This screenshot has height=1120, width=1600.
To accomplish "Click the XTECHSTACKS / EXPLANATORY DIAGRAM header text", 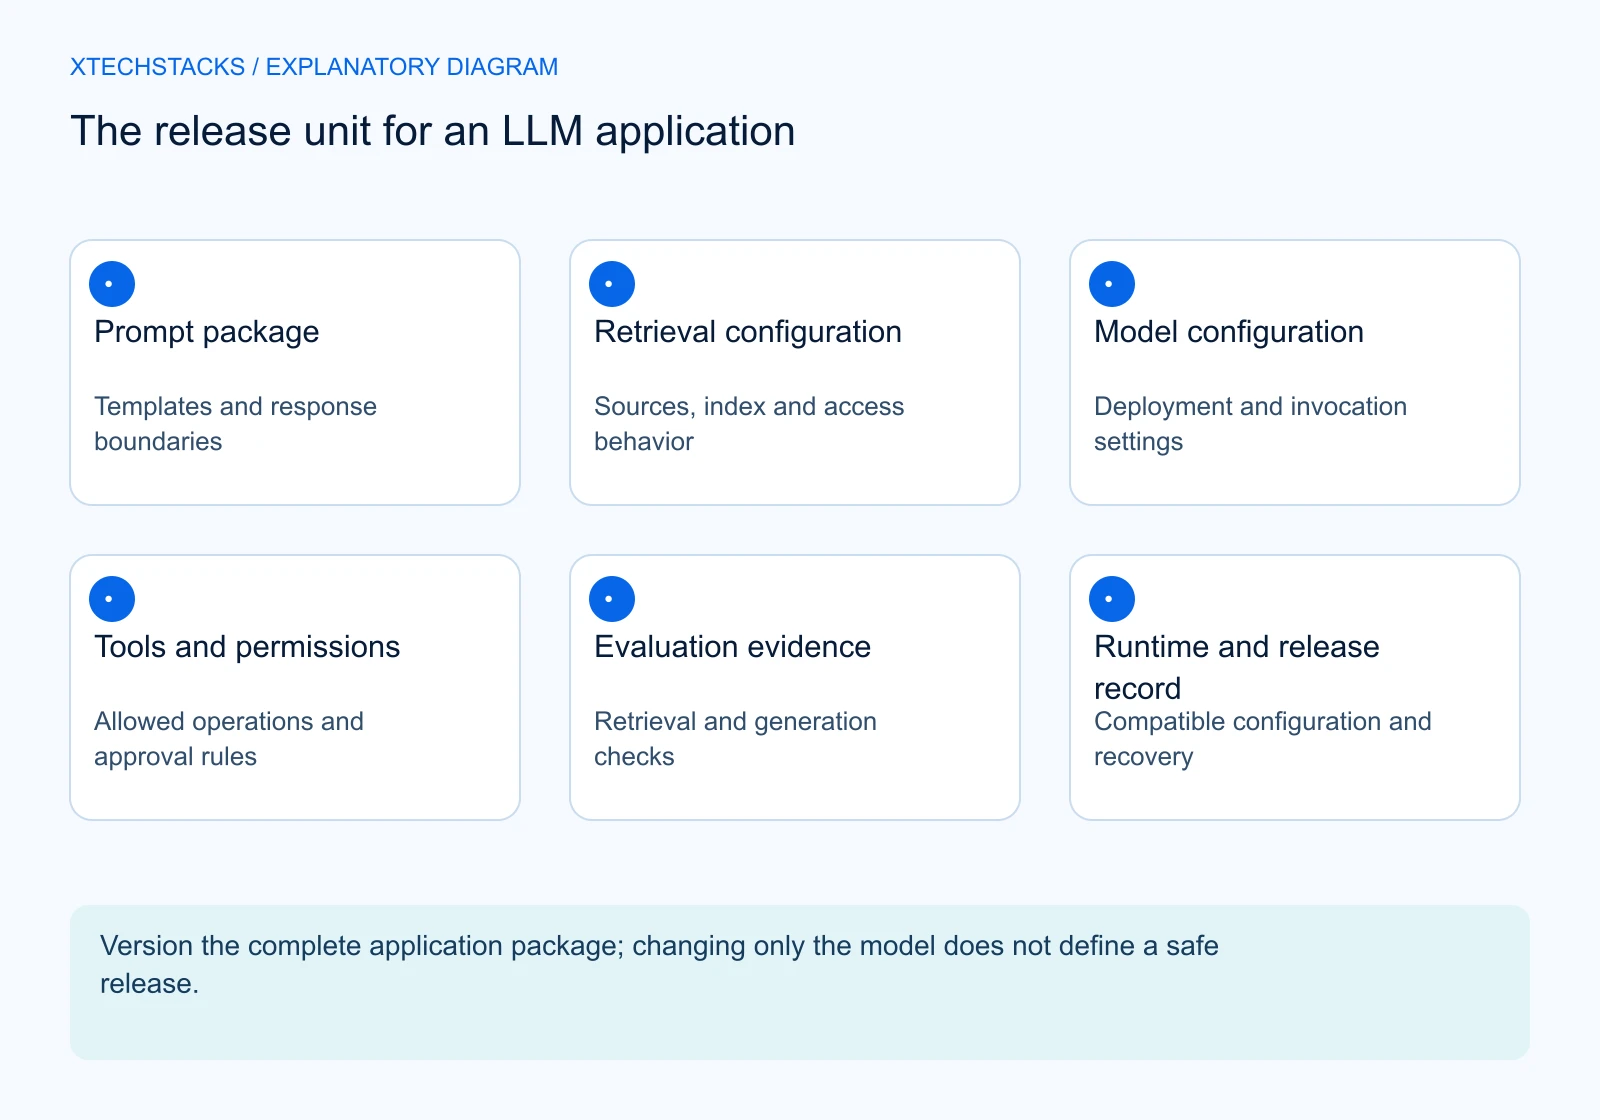I will pos(314,67).
